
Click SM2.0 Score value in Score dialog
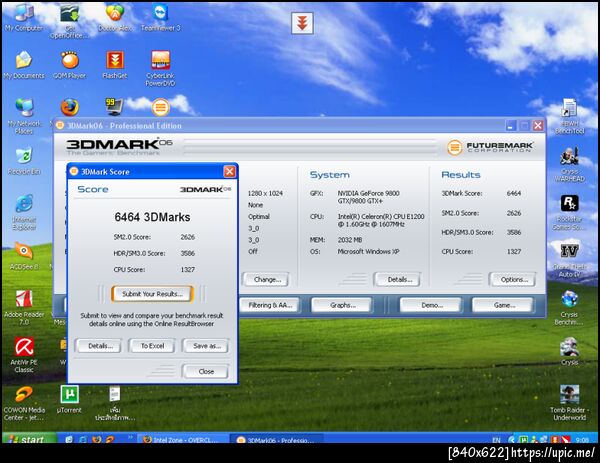pyautogui.click(x=188, y=237)
